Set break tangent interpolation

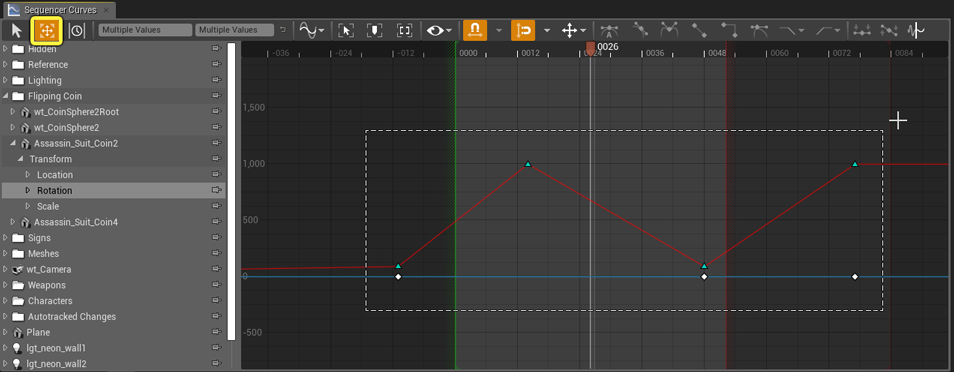[669, 30]
